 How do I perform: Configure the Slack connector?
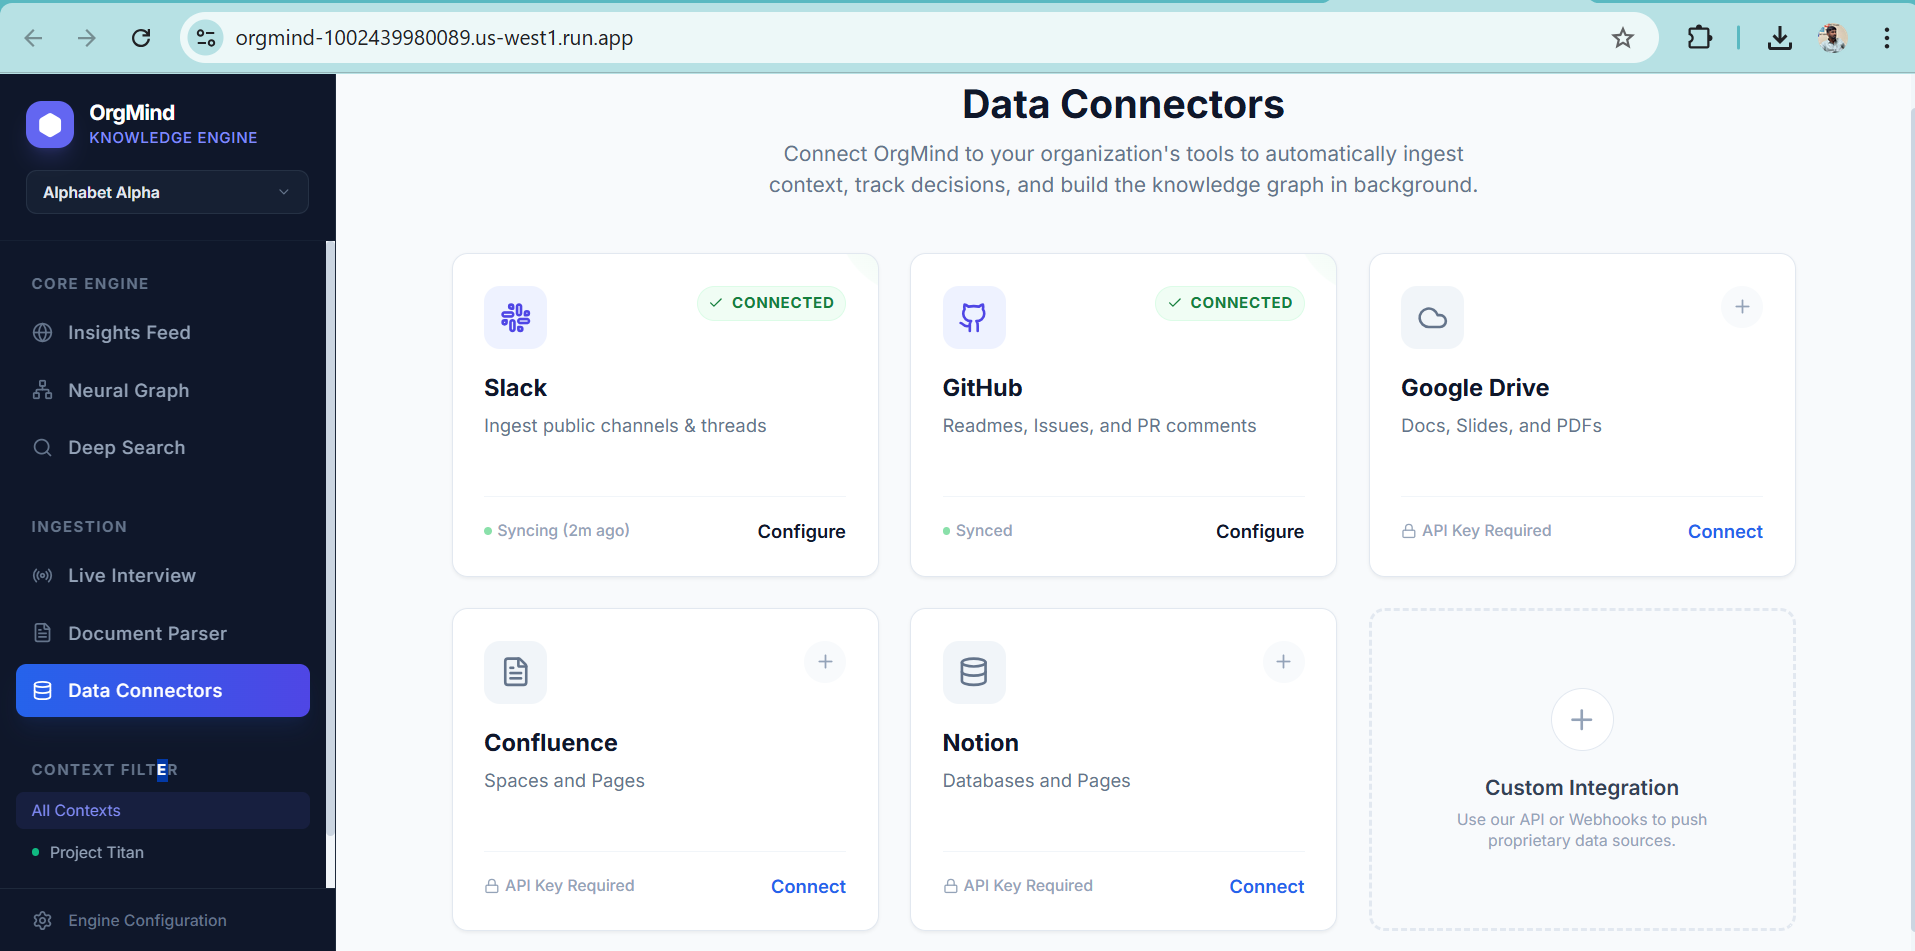[802, 532]
